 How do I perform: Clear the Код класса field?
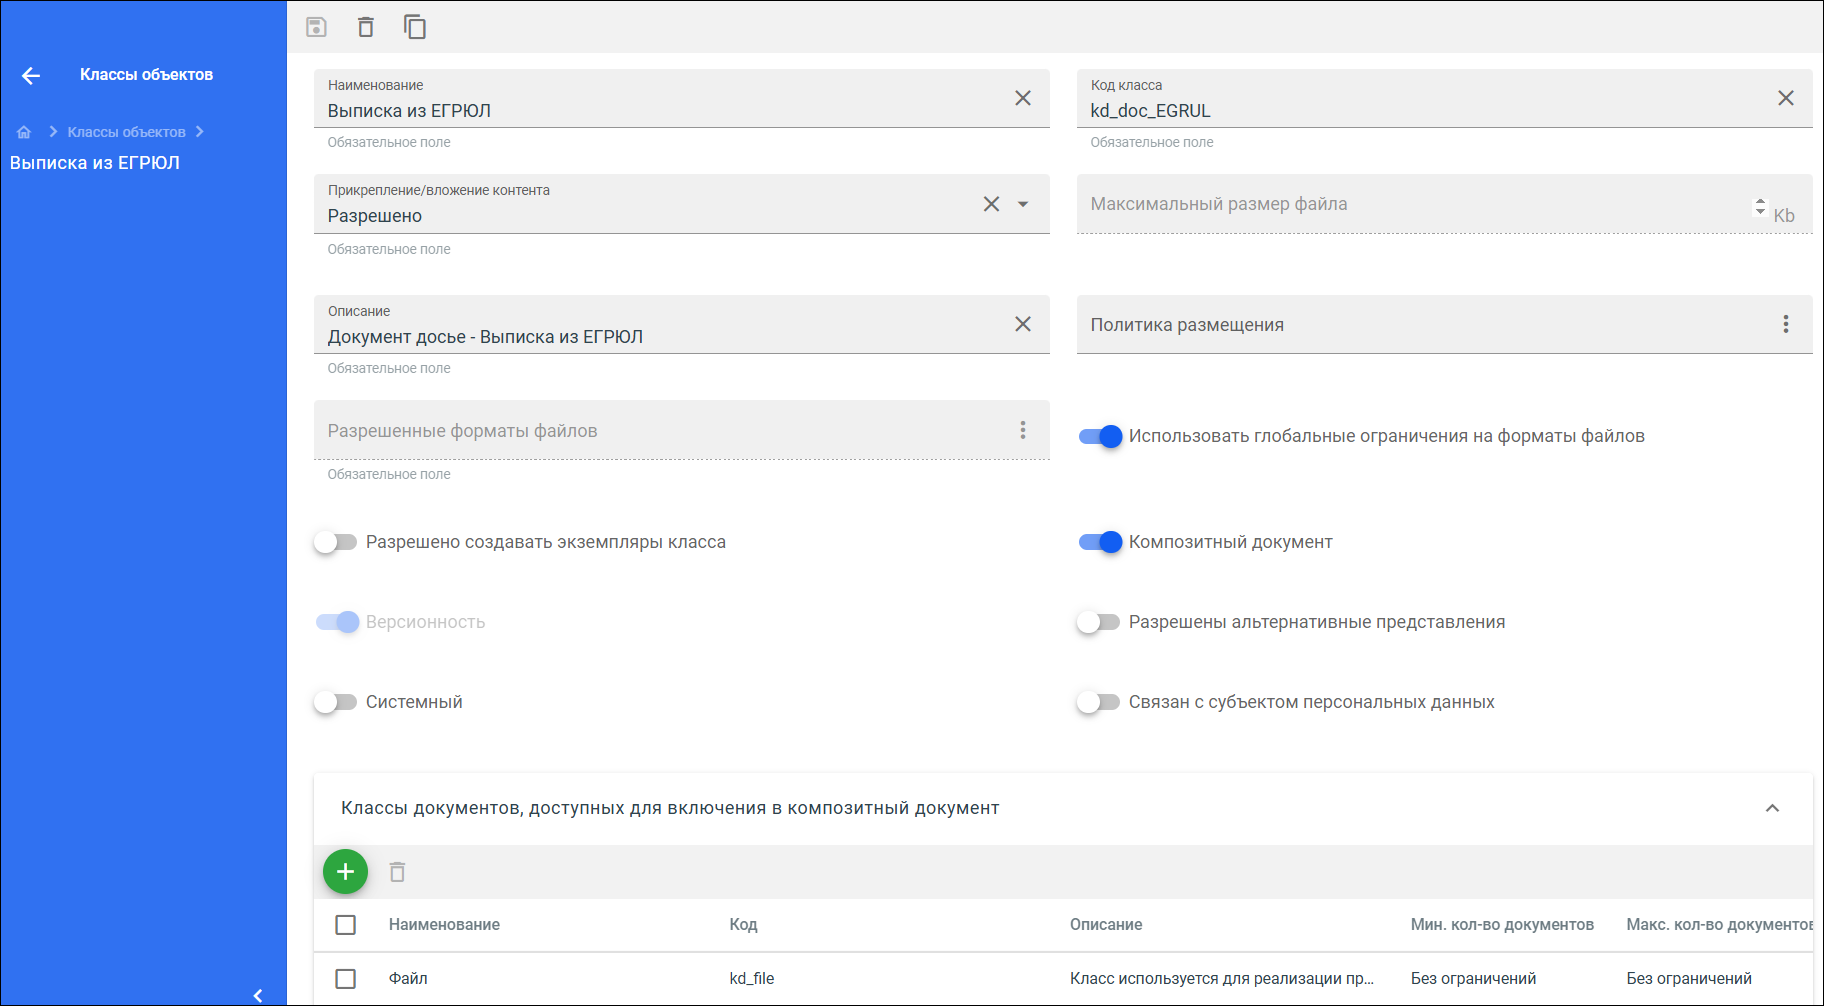point(1786,98)
